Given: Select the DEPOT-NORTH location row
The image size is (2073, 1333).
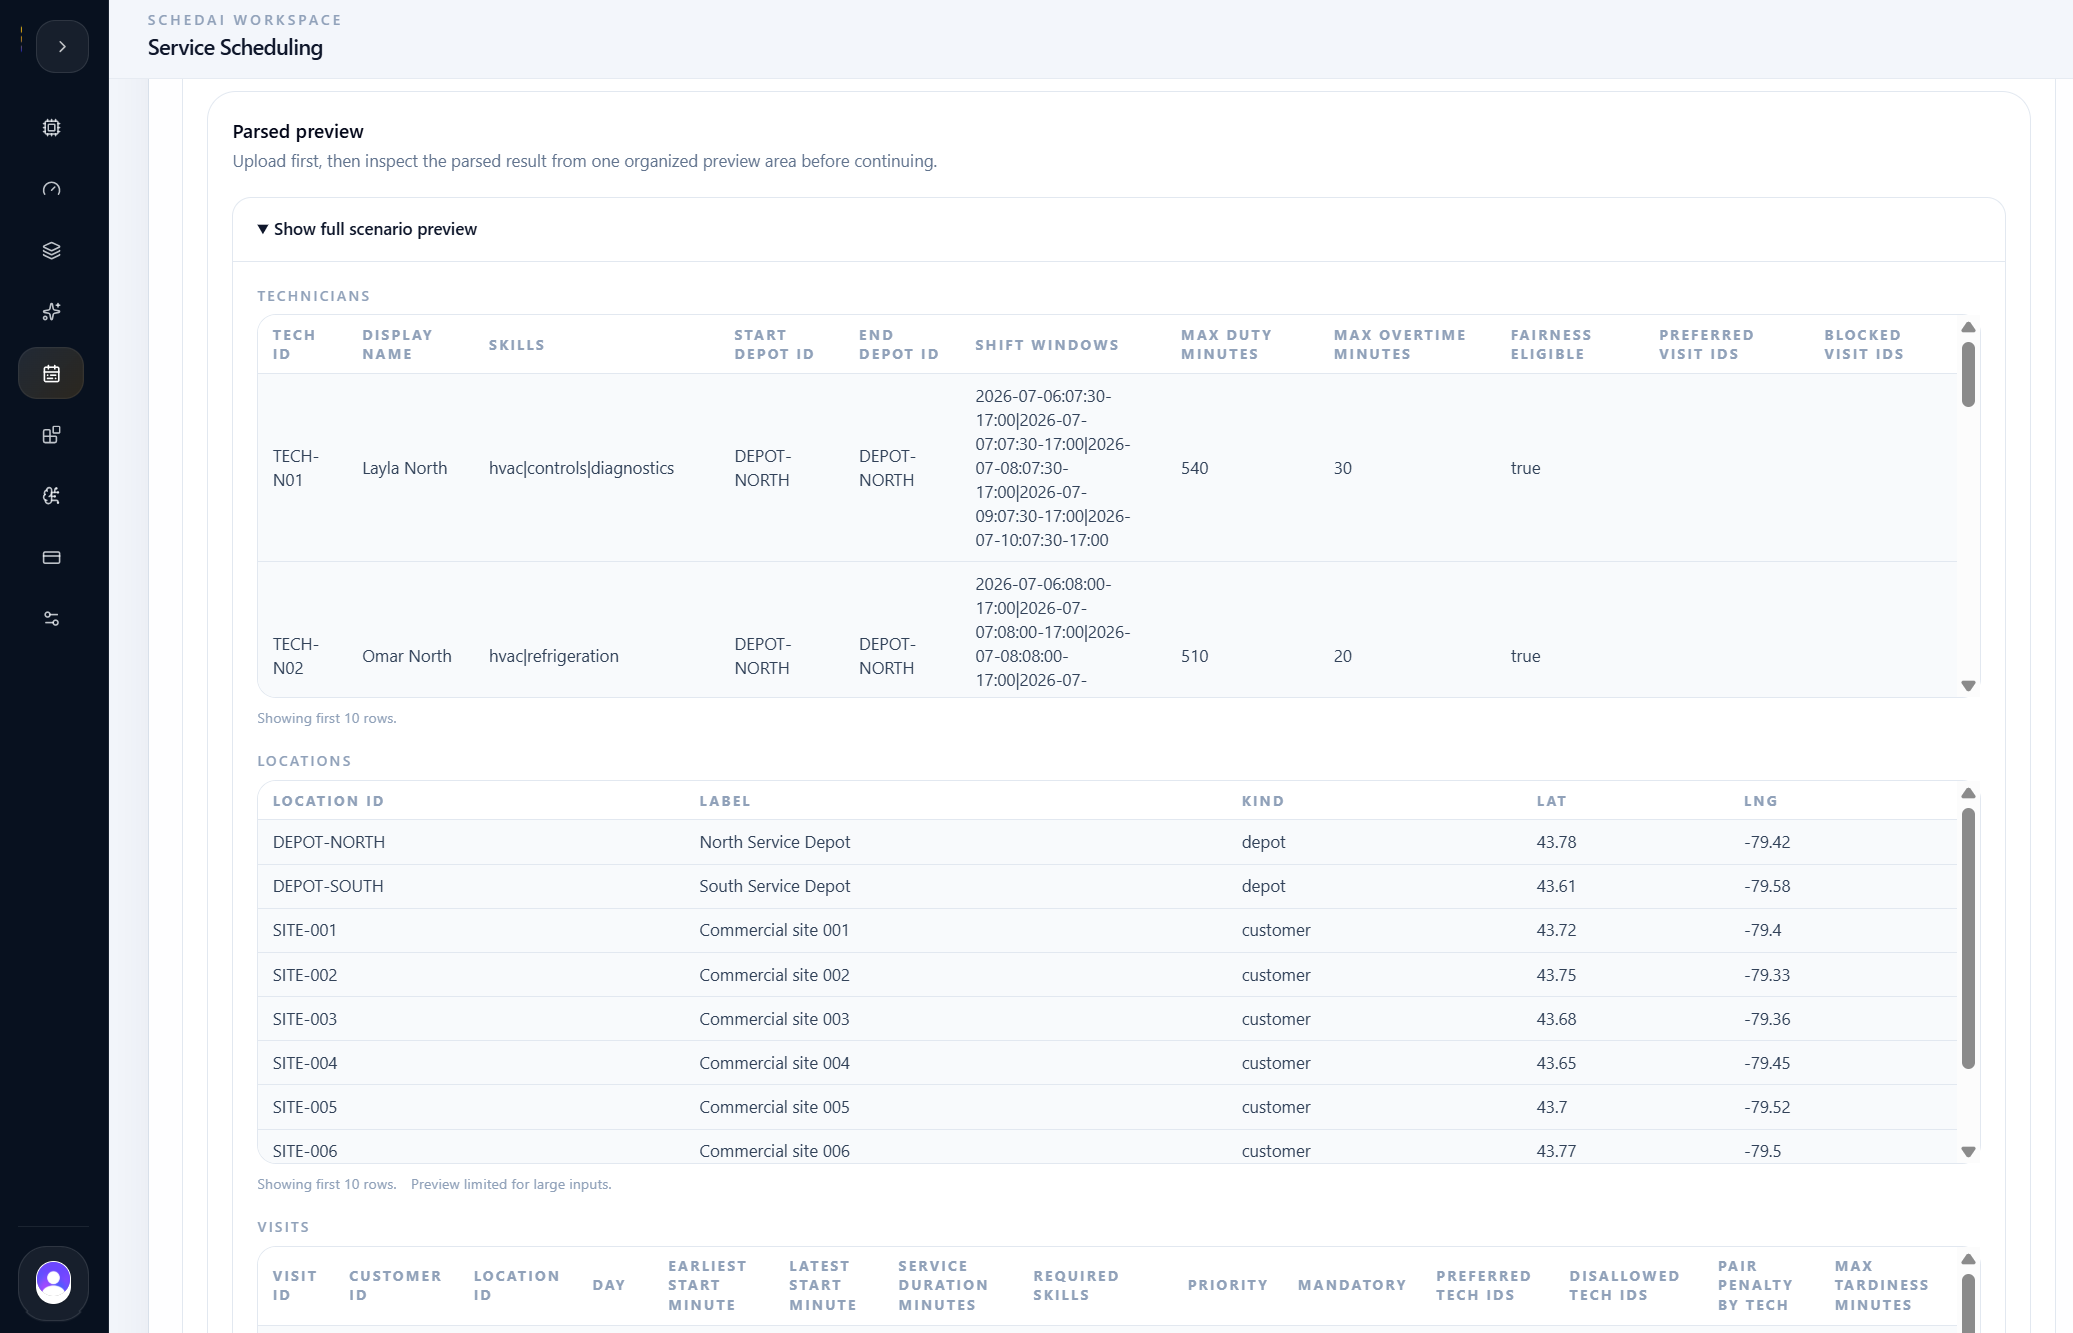Looking at the screenshot, I should coord(1107,842).
